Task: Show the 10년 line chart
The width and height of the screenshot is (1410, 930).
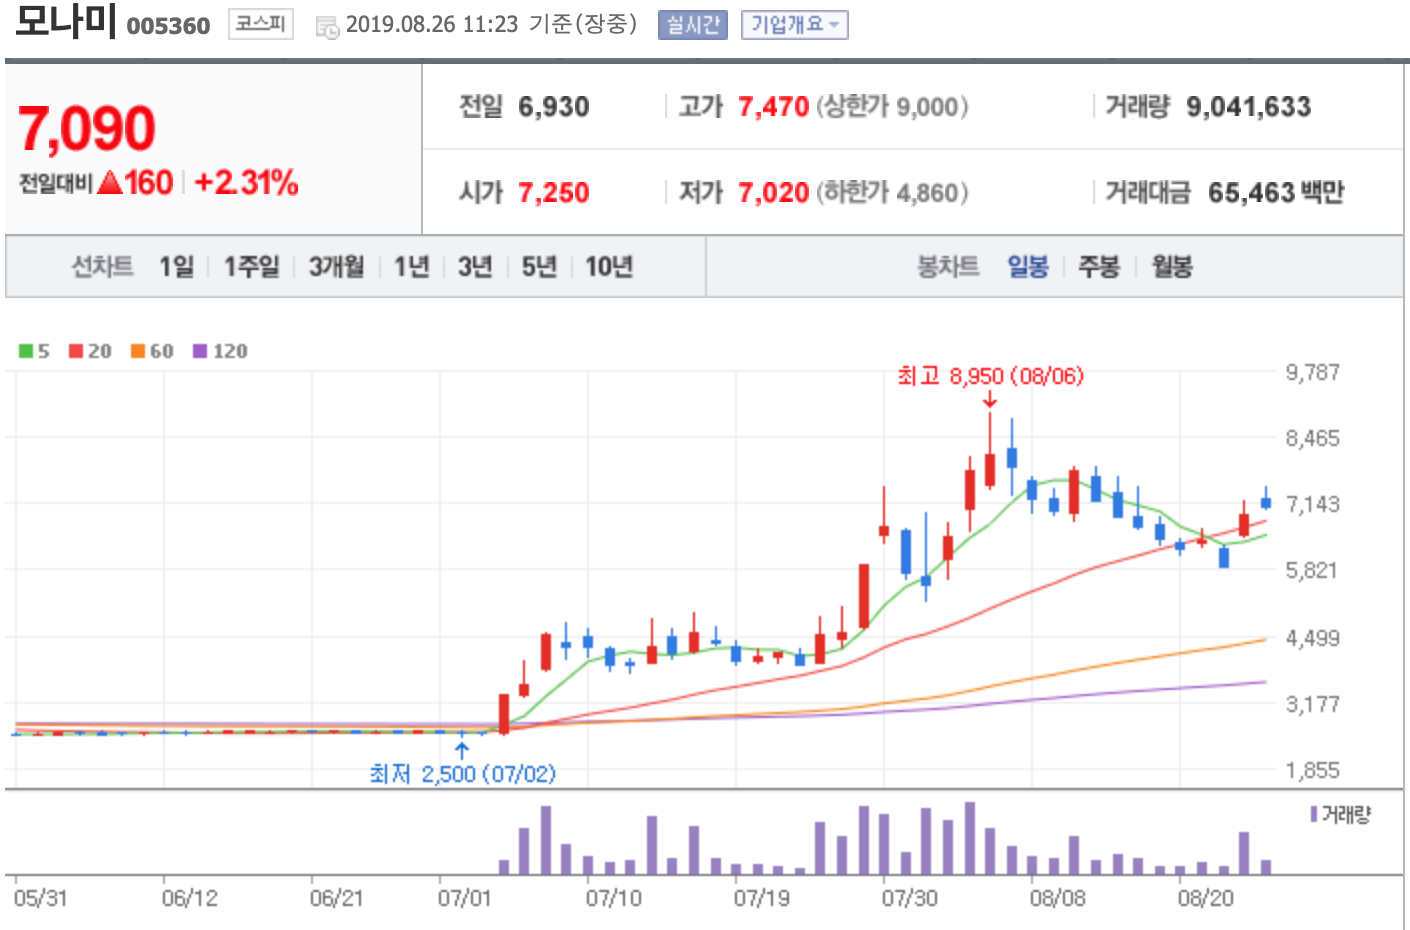Action: (x=609, y=267)
